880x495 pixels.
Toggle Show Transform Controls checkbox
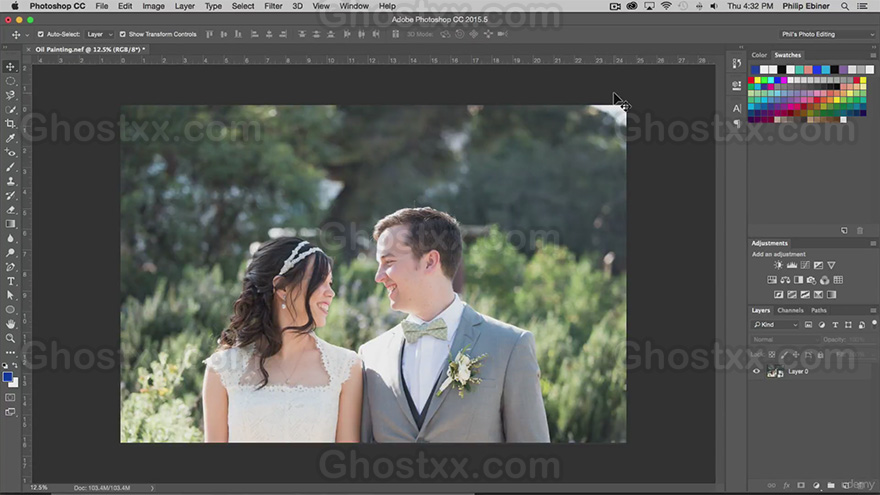coord(122,34)
